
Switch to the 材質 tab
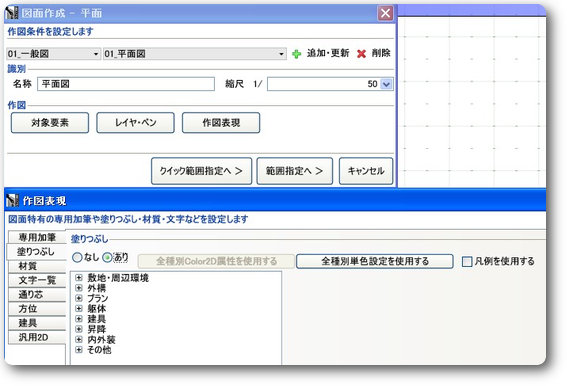[37, 266]
